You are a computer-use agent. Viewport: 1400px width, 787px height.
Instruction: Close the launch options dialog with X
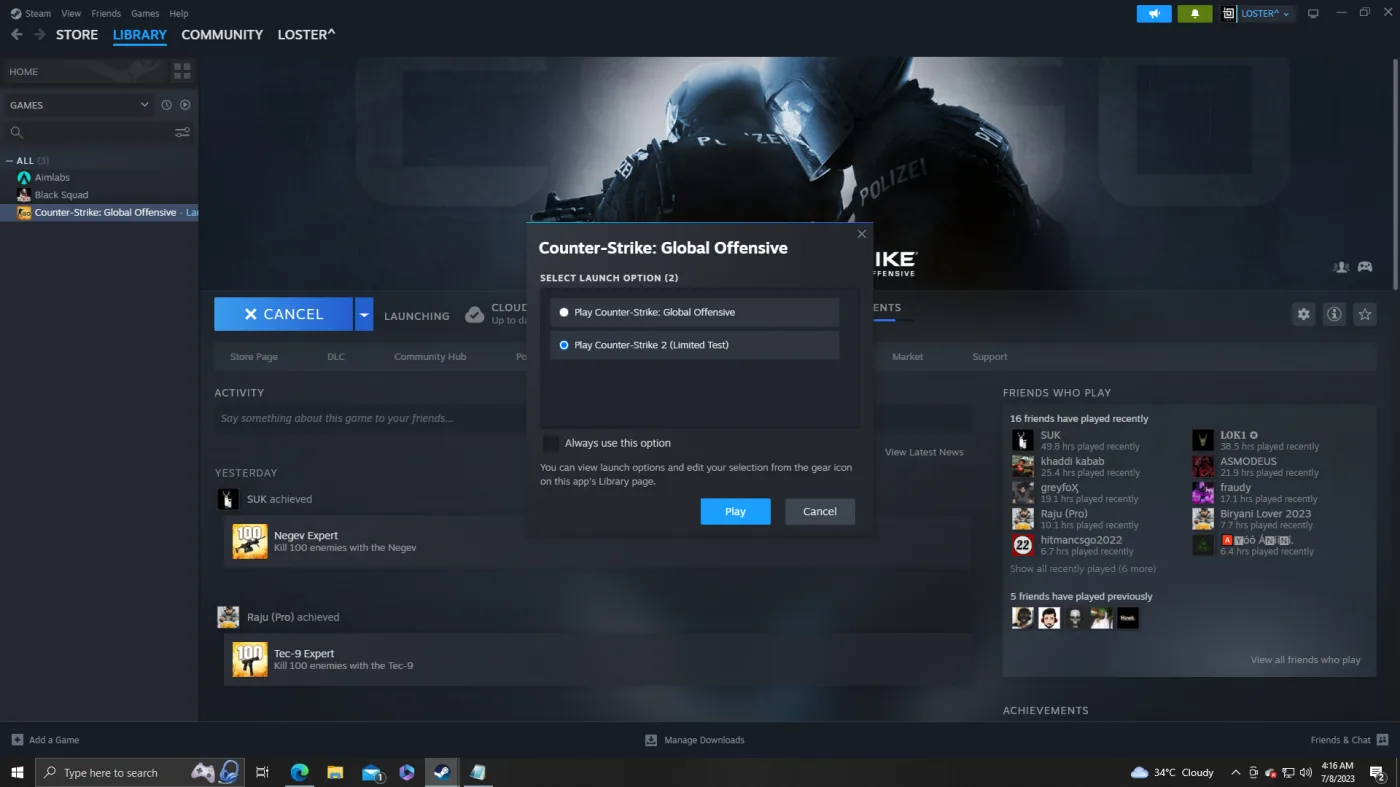tap(862, 234)
